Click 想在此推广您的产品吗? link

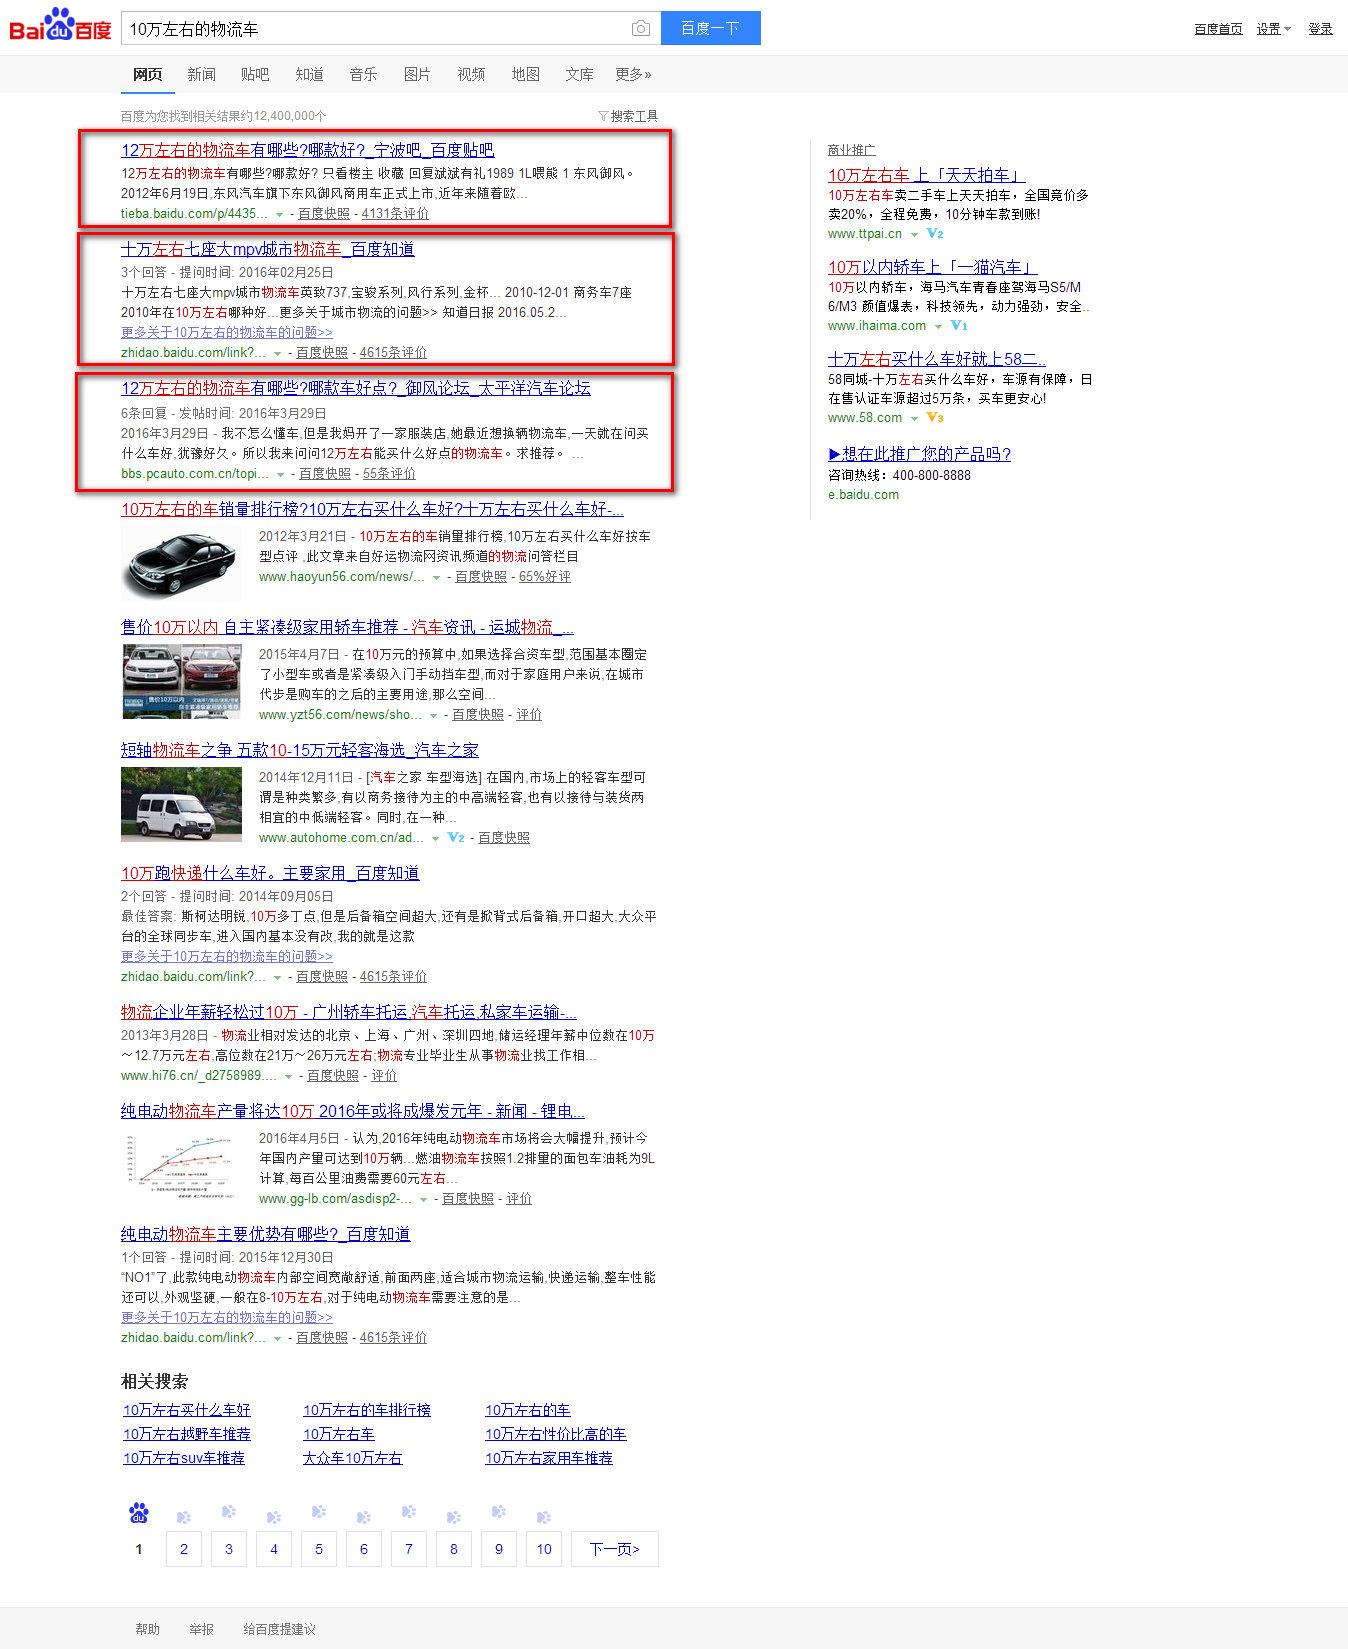919,454
